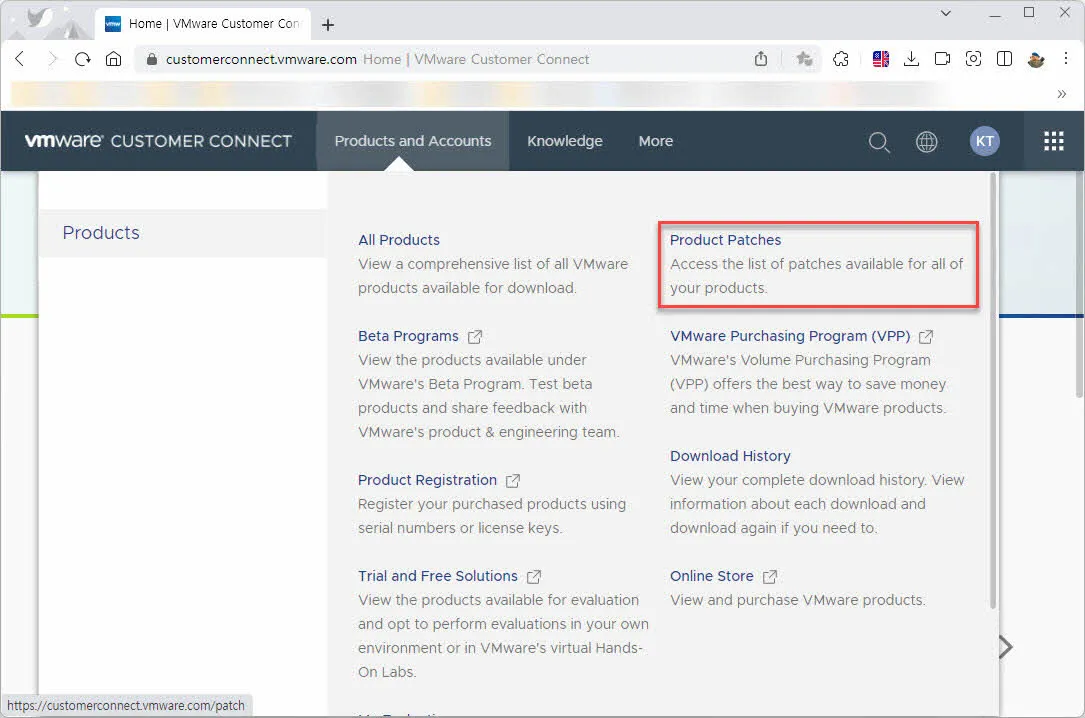Switch to the Home VMware Customer Connect tab
1085x718 pixels.
200,23
